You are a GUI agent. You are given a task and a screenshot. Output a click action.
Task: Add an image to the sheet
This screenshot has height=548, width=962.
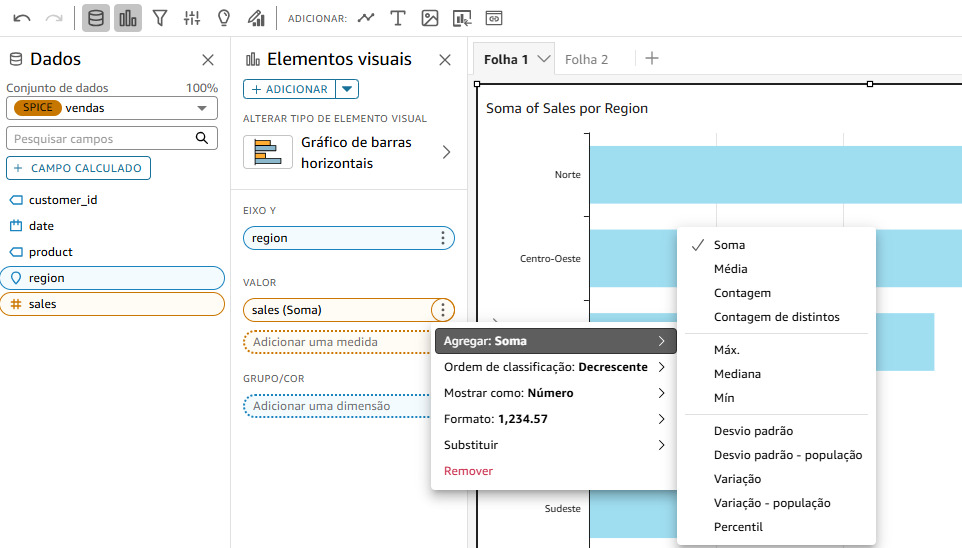(430, 18)
